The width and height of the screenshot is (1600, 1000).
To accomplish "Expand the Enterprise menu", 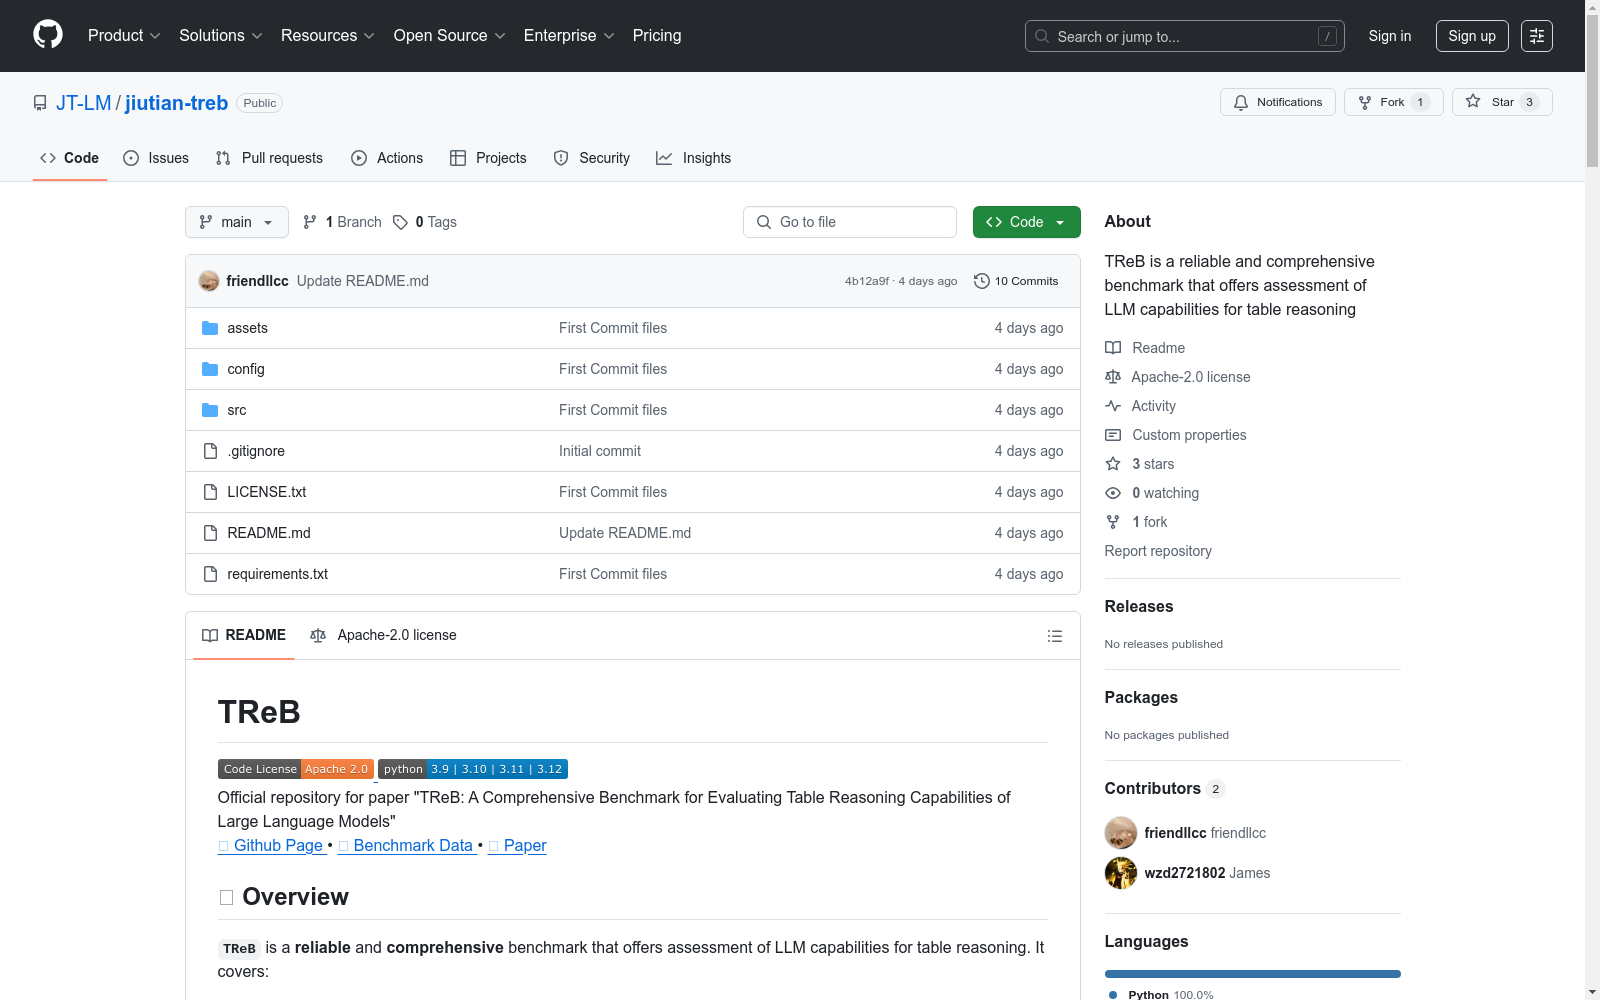I will [569, 35].
